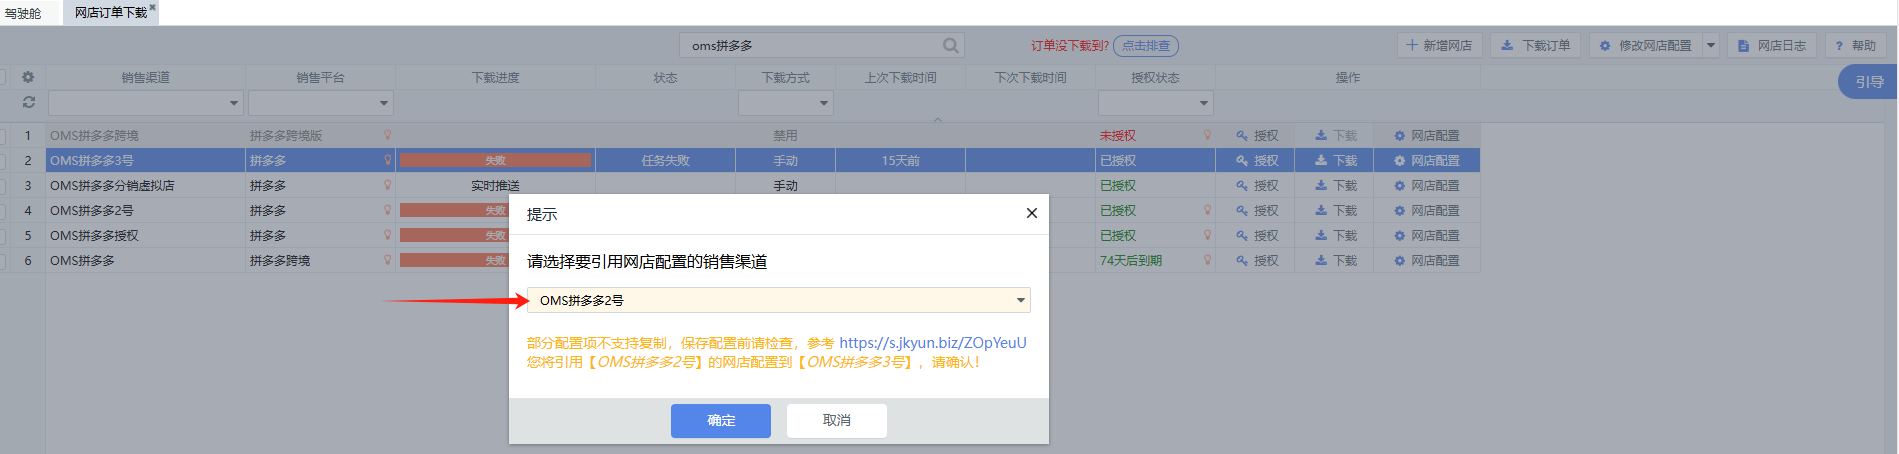Tick the checkbox for row 1
This screenshot has height=454, width=1899.
tap(3, 135)
